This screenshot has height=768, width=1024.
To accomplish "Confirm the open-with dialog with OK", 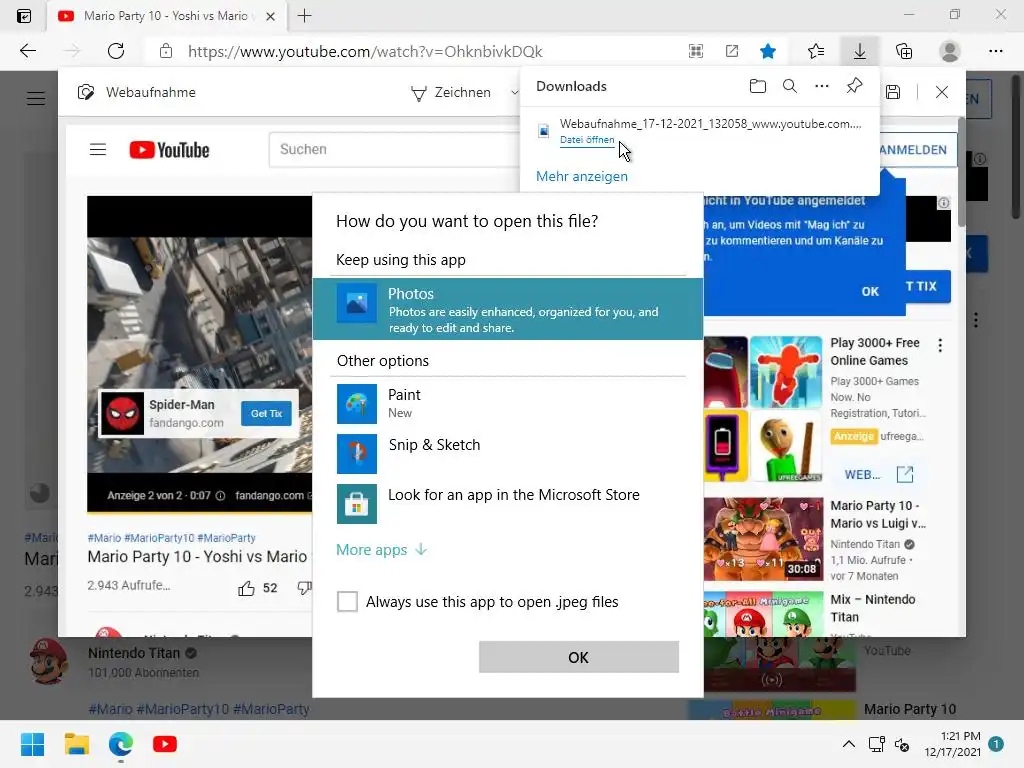I will tap(579, 657).
